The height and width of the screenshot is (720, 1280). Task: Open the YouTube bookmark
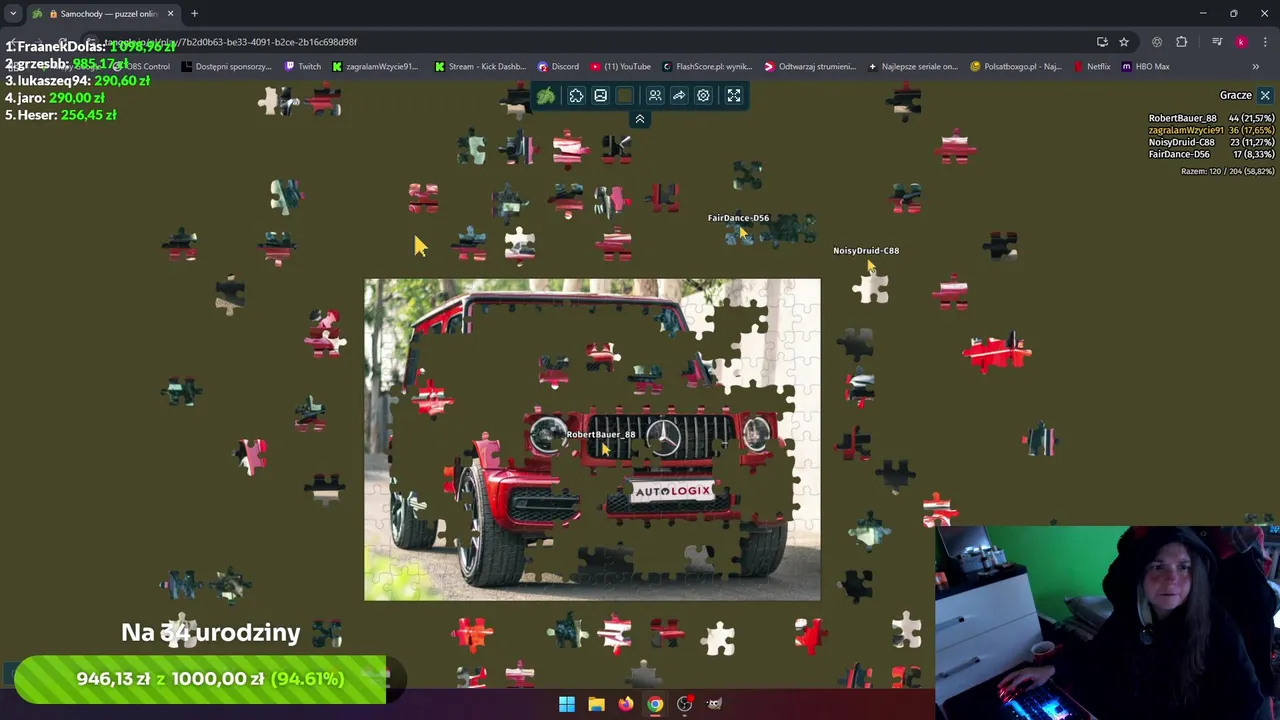coord(620,67)
